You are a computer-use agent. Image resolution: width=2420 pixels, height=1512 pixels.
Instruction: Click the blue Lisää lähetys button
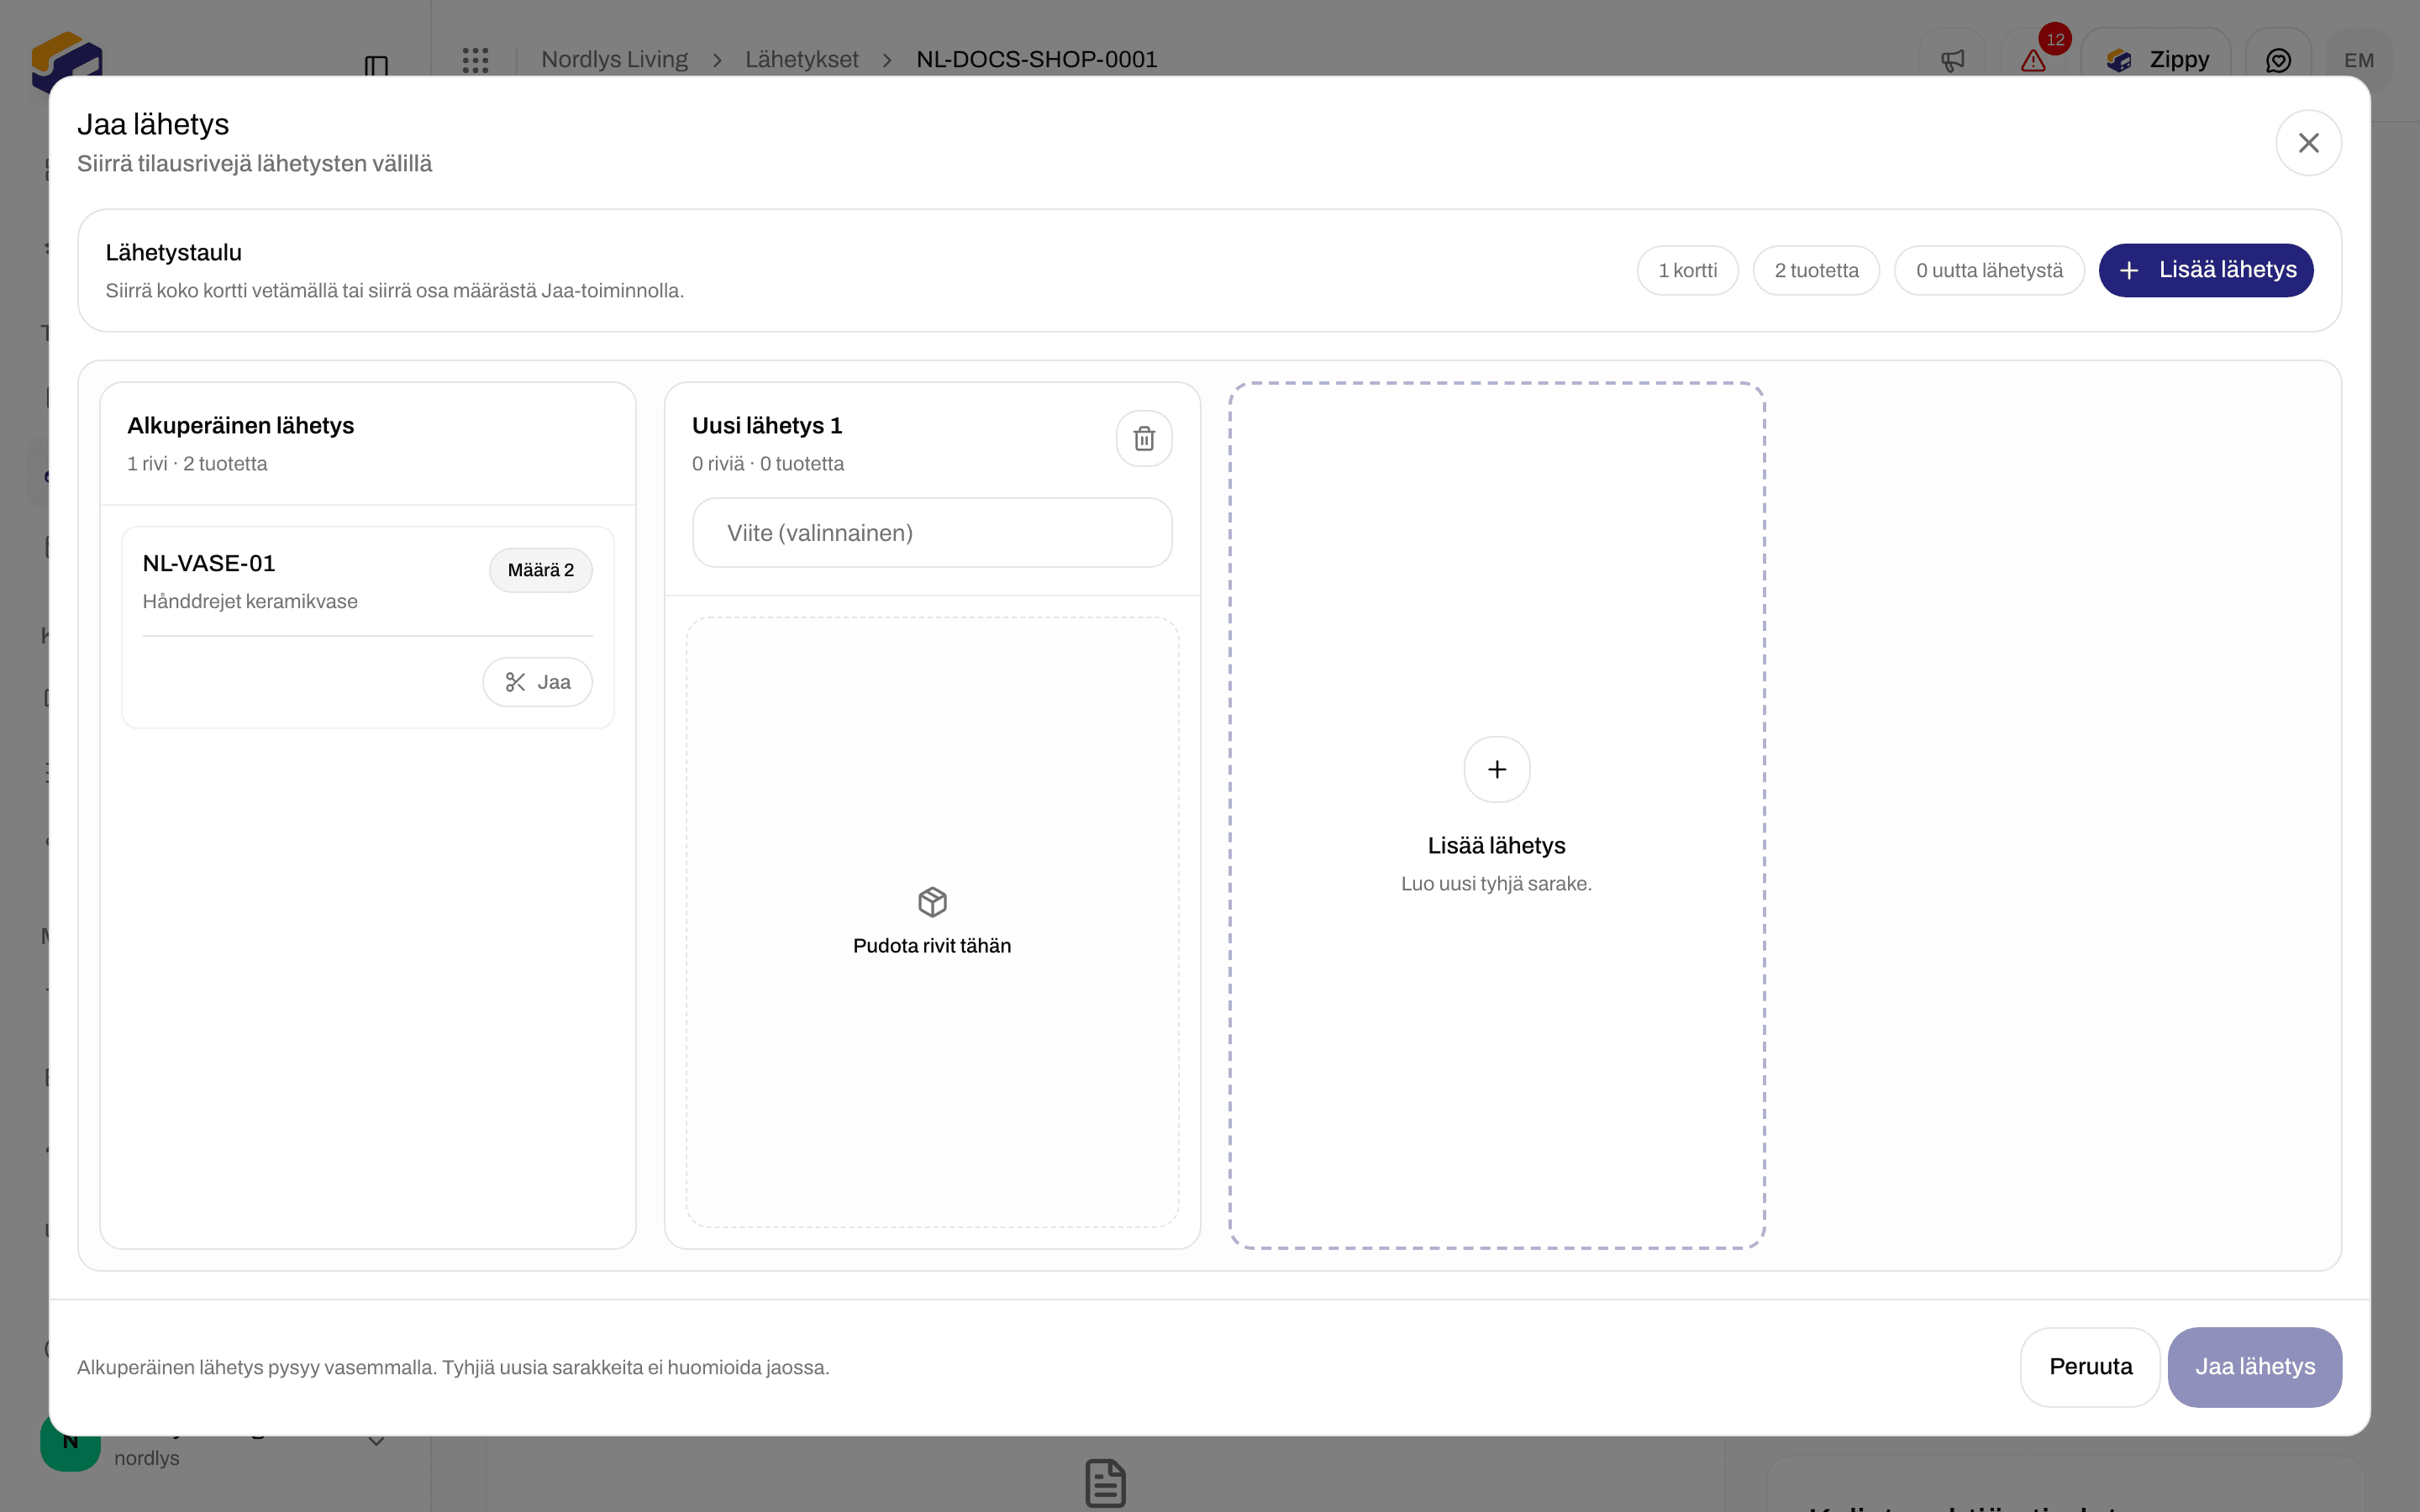tap(2206, 270)
